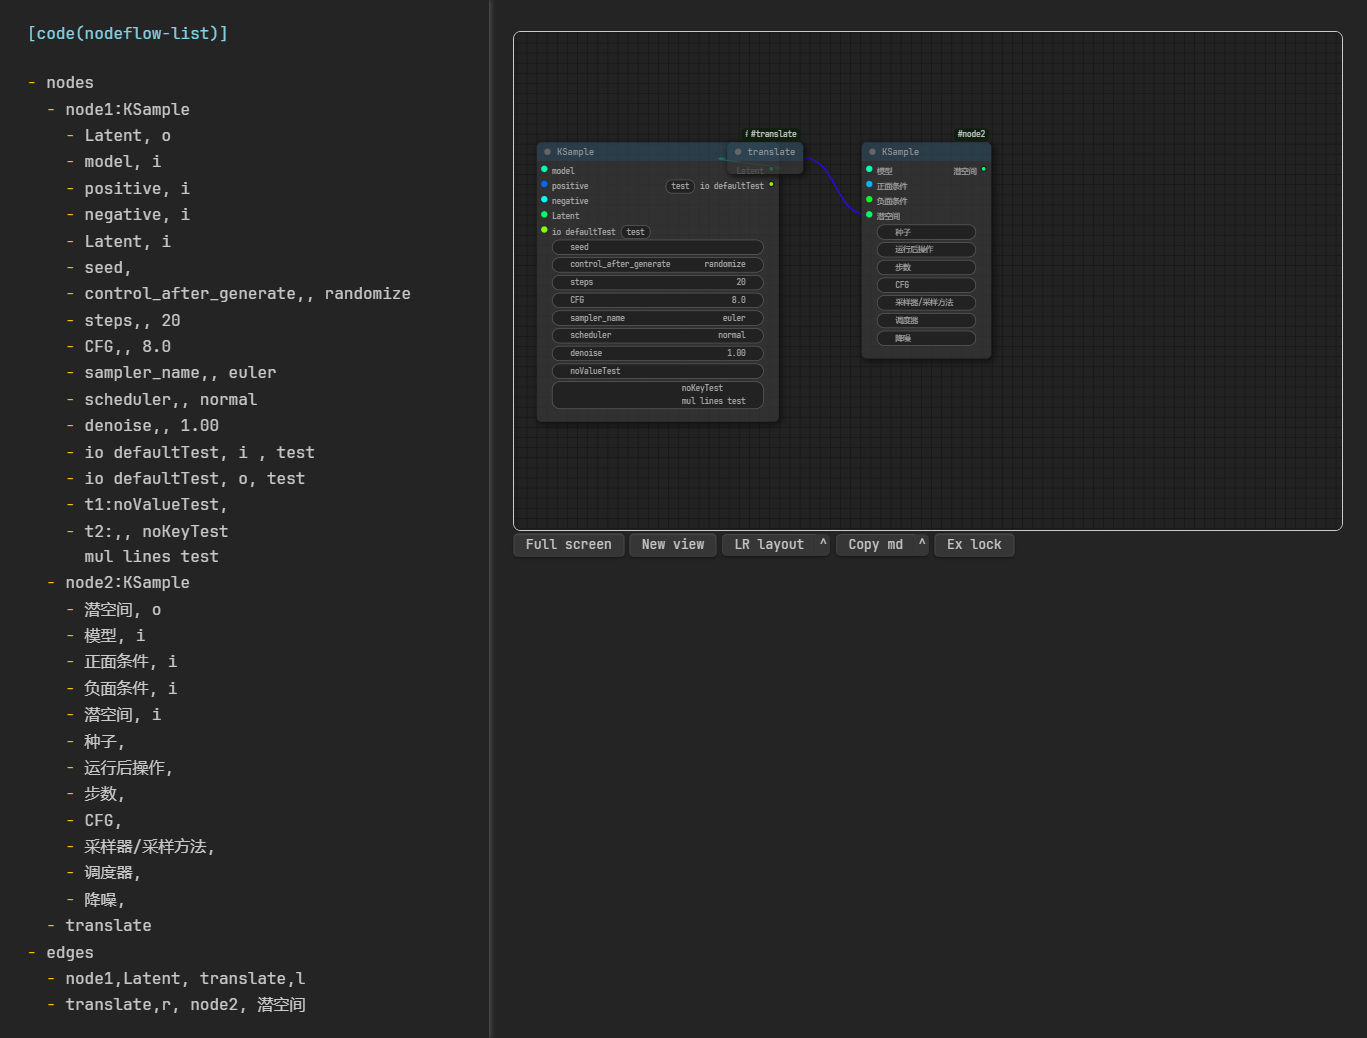Click the 负面条件 input port dot
The width and height of the screenshot is (1367, 1038).
click(869, 200)
